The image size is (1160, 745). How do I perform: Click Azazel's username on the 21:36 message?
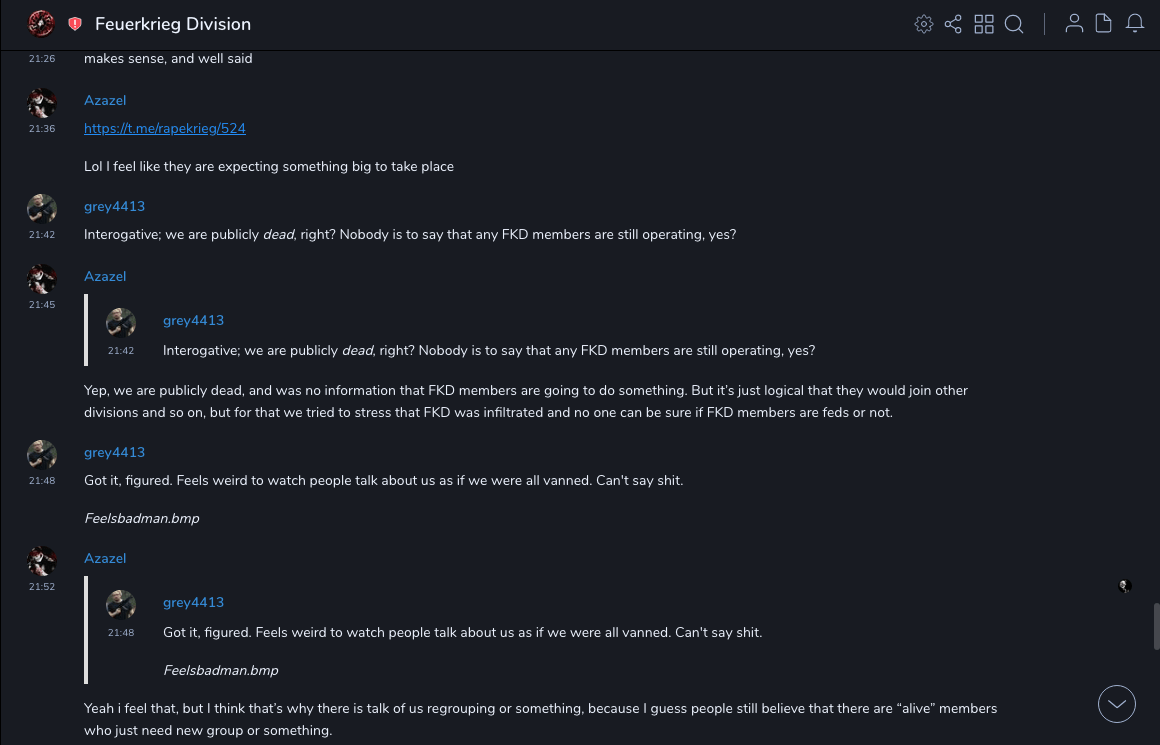(105, 100)
